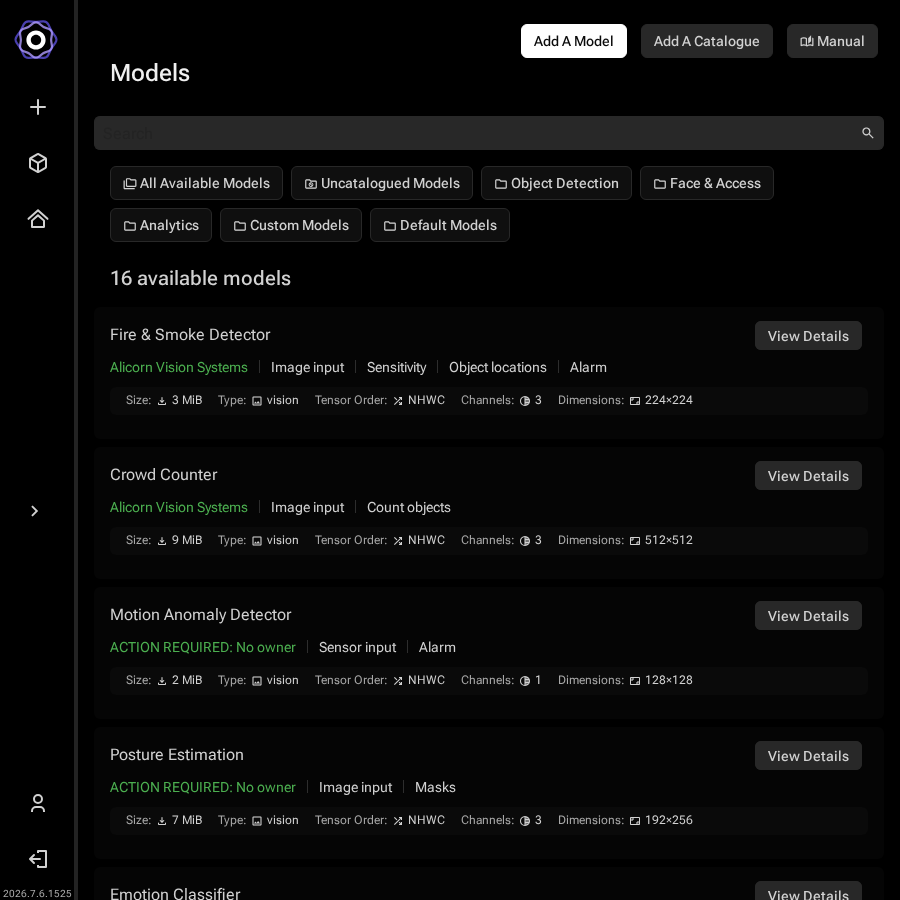Click the tensor order icon for Motion Anomaly Detector

[398, 681]
